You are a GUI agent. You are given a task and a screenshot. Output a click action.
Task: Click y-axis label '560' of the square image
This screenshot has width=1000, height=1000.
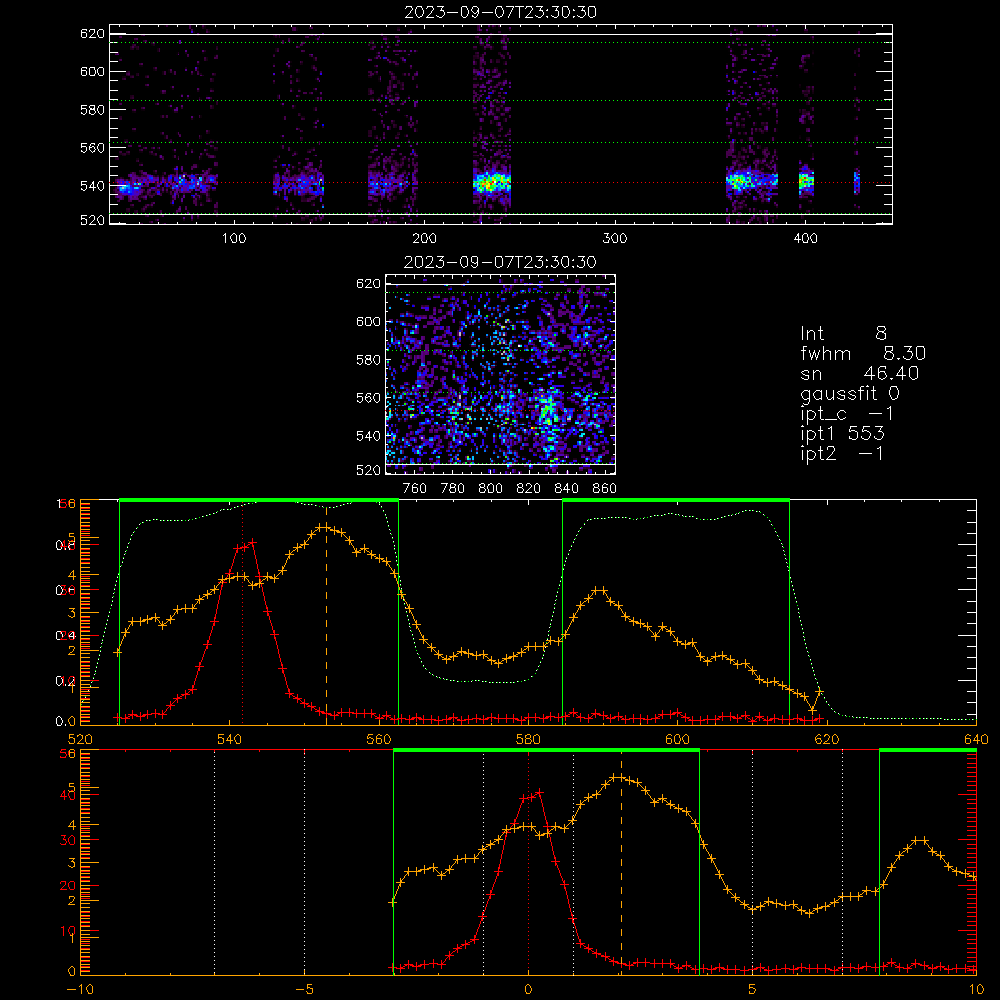[369, 398]
